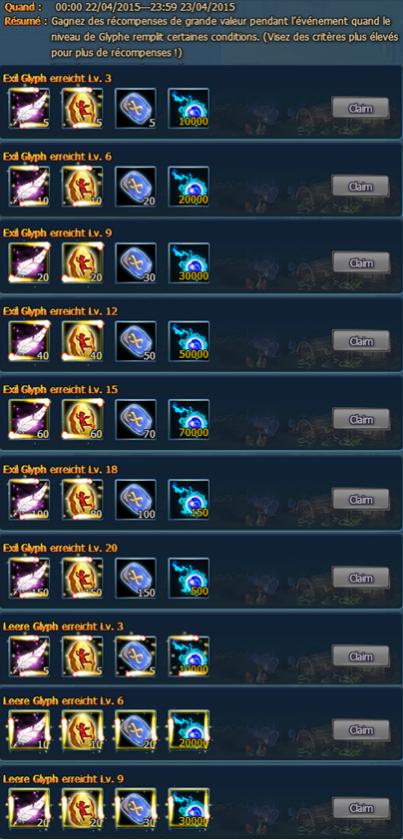The height and width of the screenshot is (840, 403).
Task: Claim the Leere Glyph Lv. 6 reward
Action: pos(361,730)
